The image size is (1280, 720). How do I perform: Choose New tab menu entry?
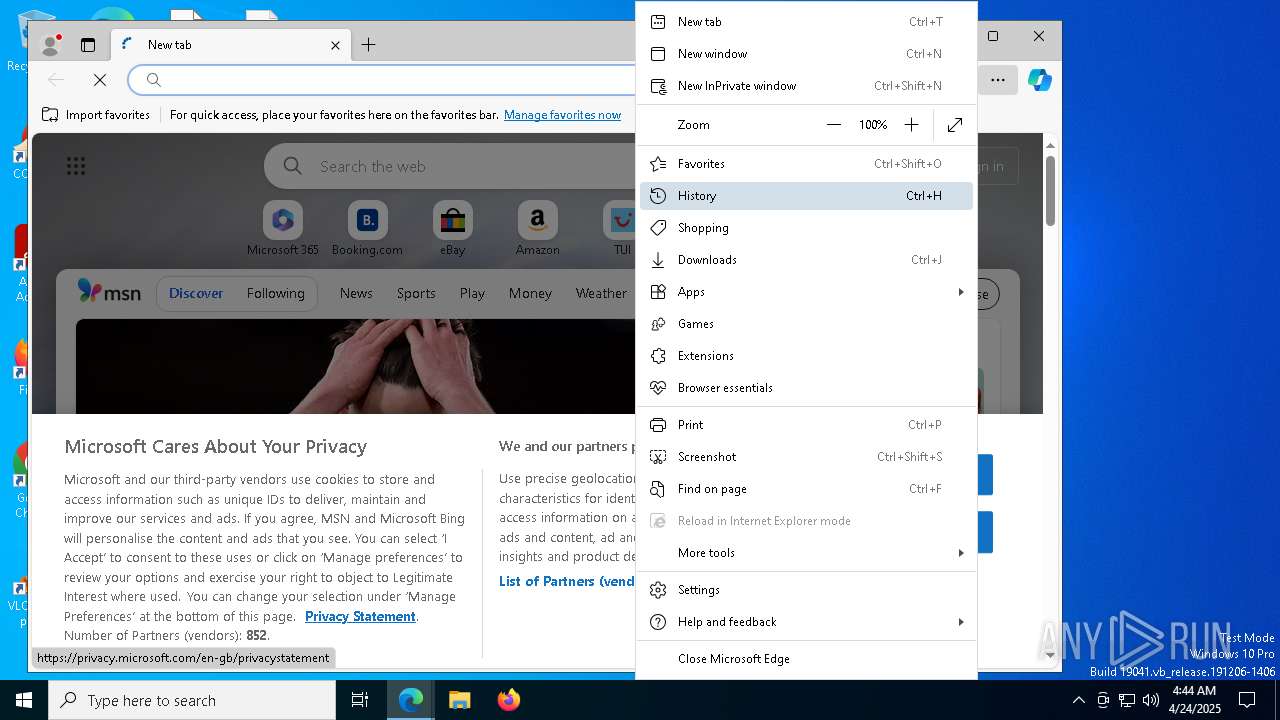(806, 22)
